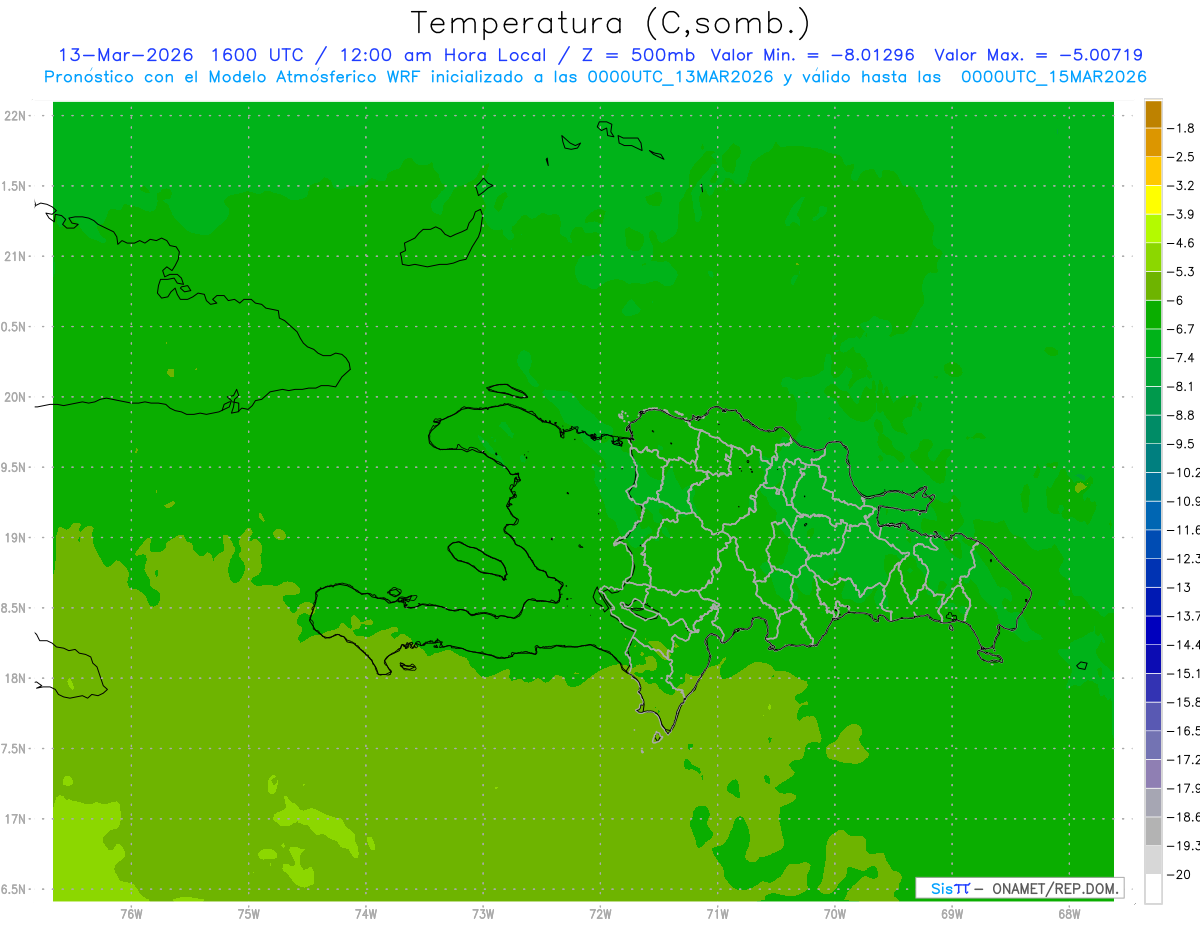Pick the amber swatch between -2.5 and -3.2

pos(1153,171)
